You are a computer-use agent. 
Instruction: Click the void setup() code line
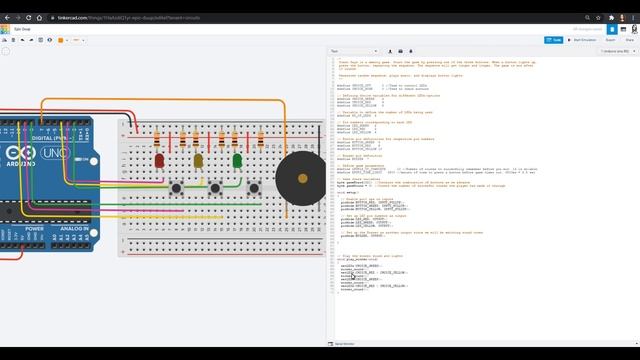pyautogui.click(x=348, y=193)
